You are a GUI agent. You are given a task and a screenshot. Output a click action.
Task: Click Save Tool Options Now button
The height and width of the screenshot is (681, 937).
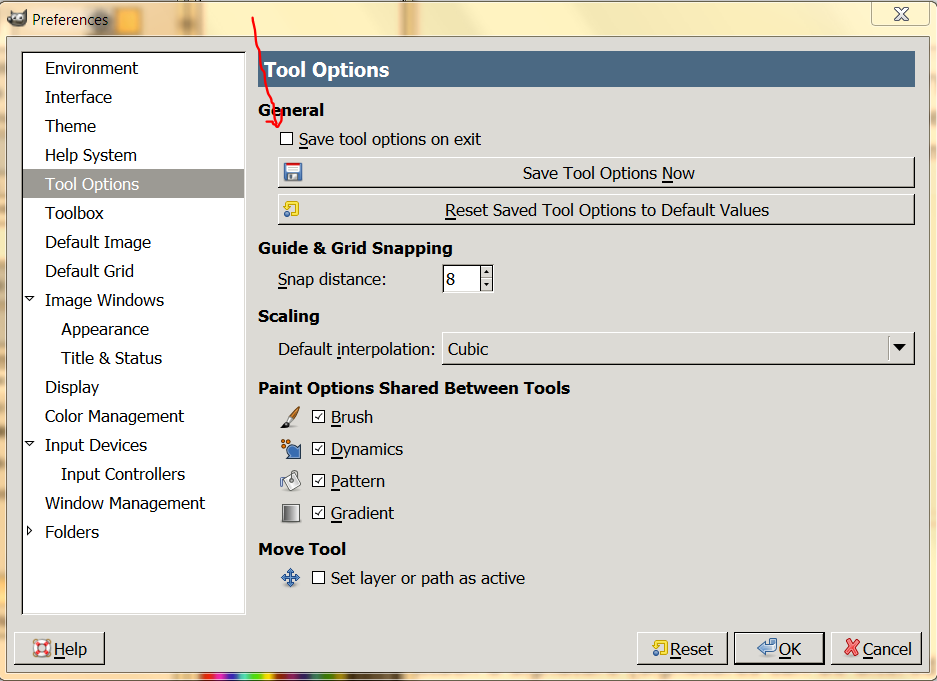(596, 173)
